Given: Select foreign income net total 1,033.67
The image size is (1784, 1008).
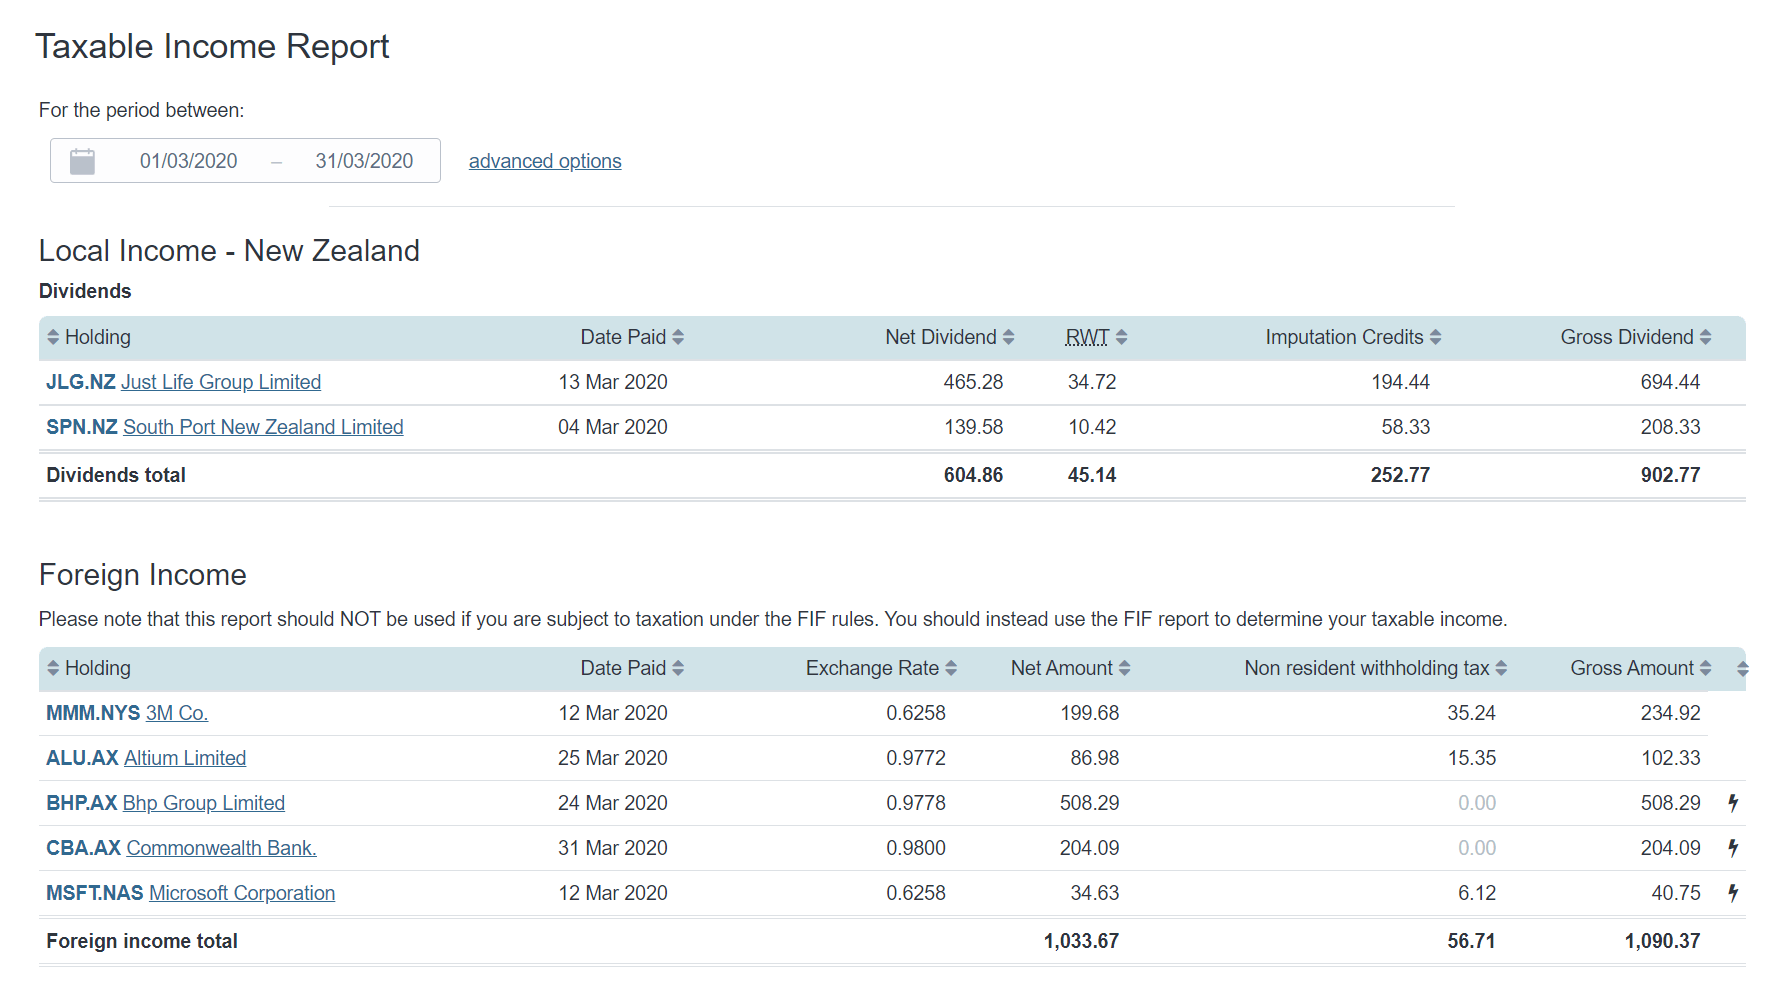Looking at the screenshot, I should click(x=1081, y=941).
